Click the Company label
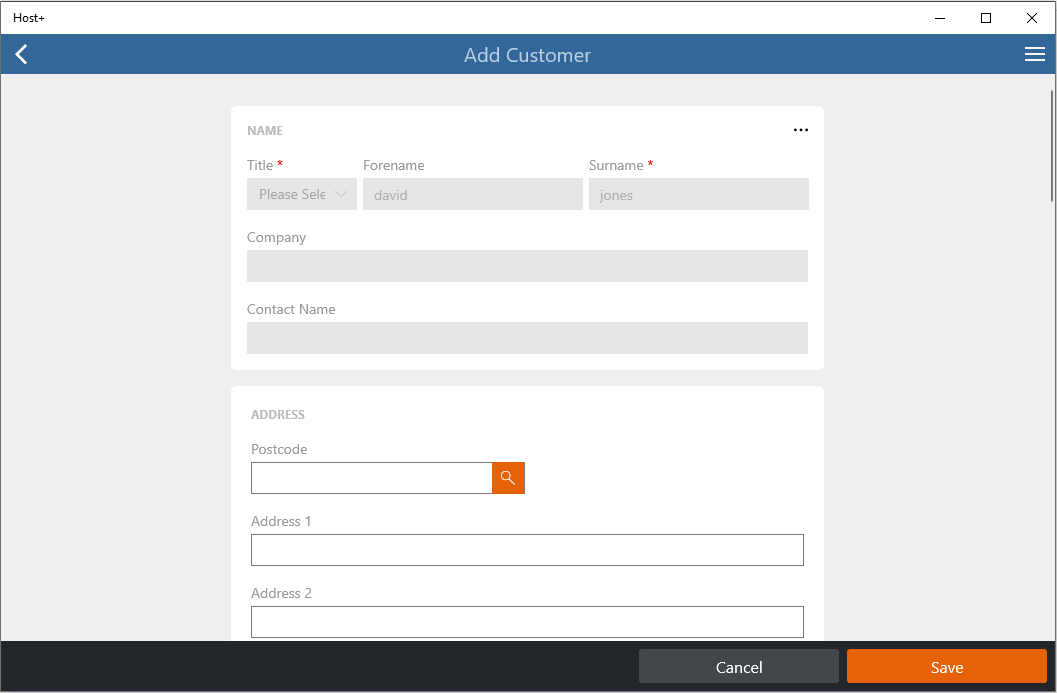Viewport: 1057px width, 693px height. pyautogui.click(x=276, y=237)
